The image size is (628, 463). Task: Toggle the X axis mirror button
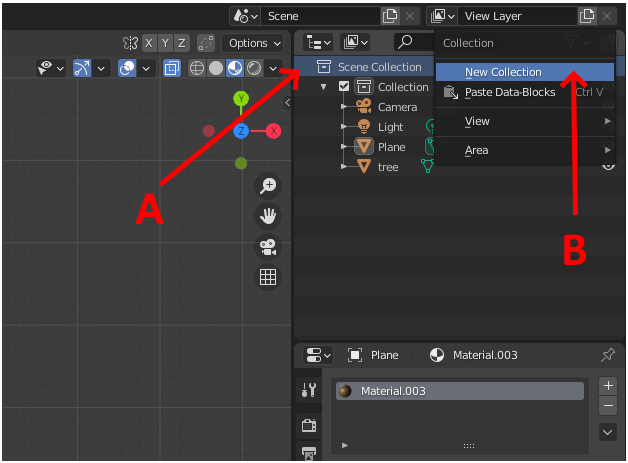(148, 43)
